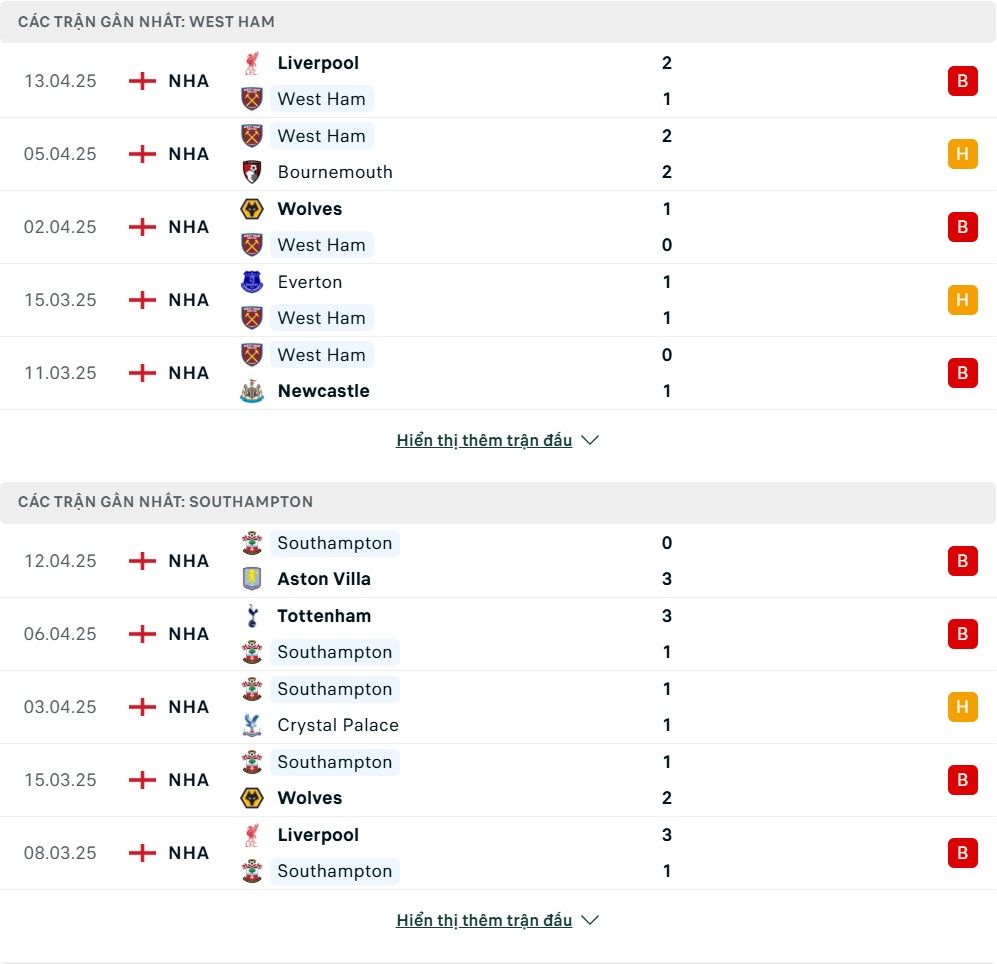Open the Southampton vs Wolves match row
The width and height of the screenshot is (997, 964).
click(498, 780)
